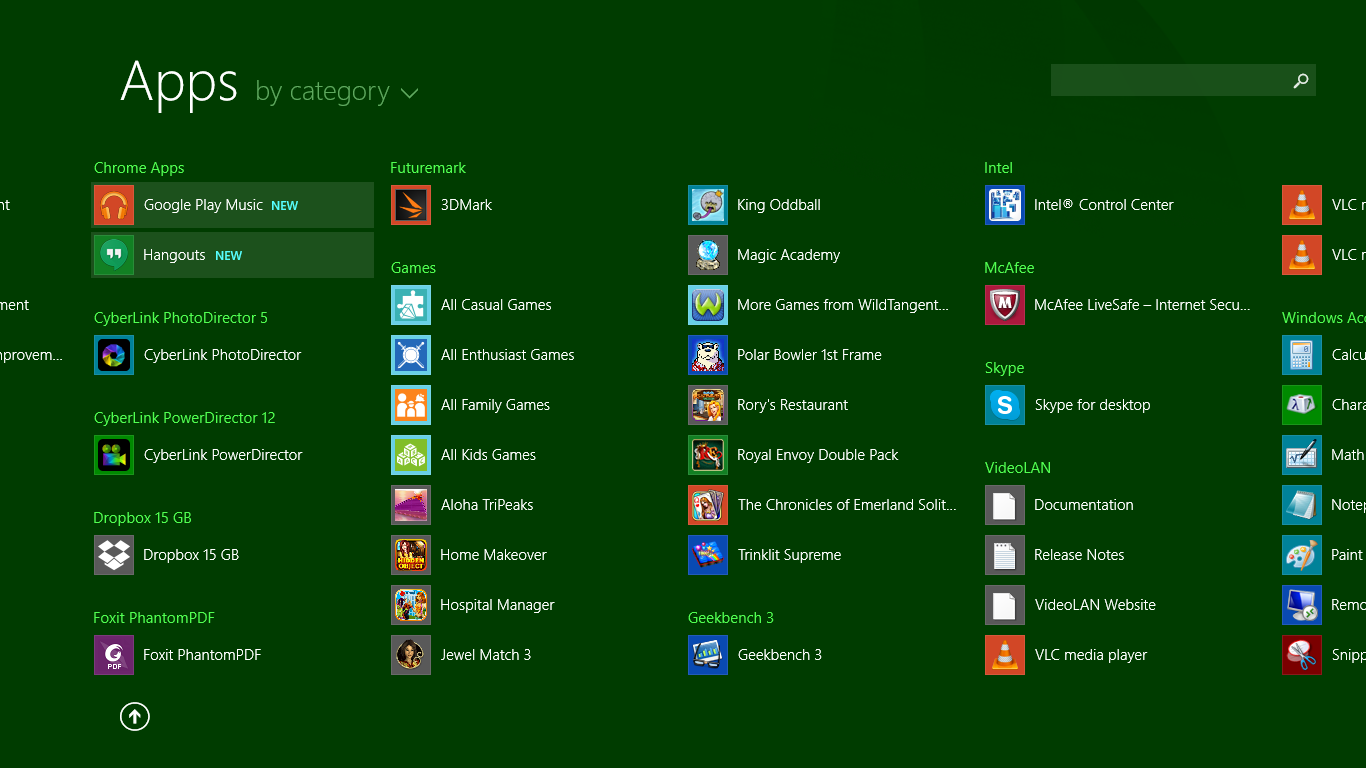This screenshot has height=768, width=1366.
Task: Open the 'by category' sorting dropdown
Action: click(x=335, y=91)
